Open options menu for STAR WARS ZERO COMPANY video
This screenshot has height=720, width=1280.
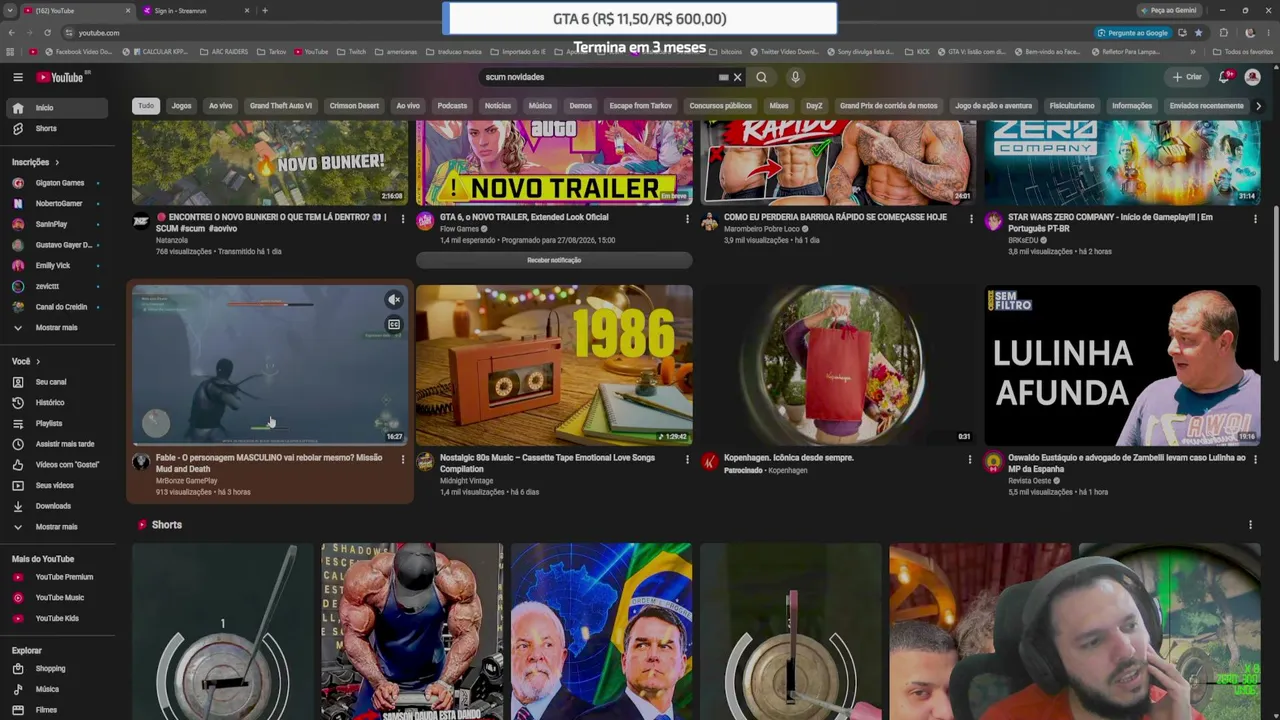(x=1255, y=219)
